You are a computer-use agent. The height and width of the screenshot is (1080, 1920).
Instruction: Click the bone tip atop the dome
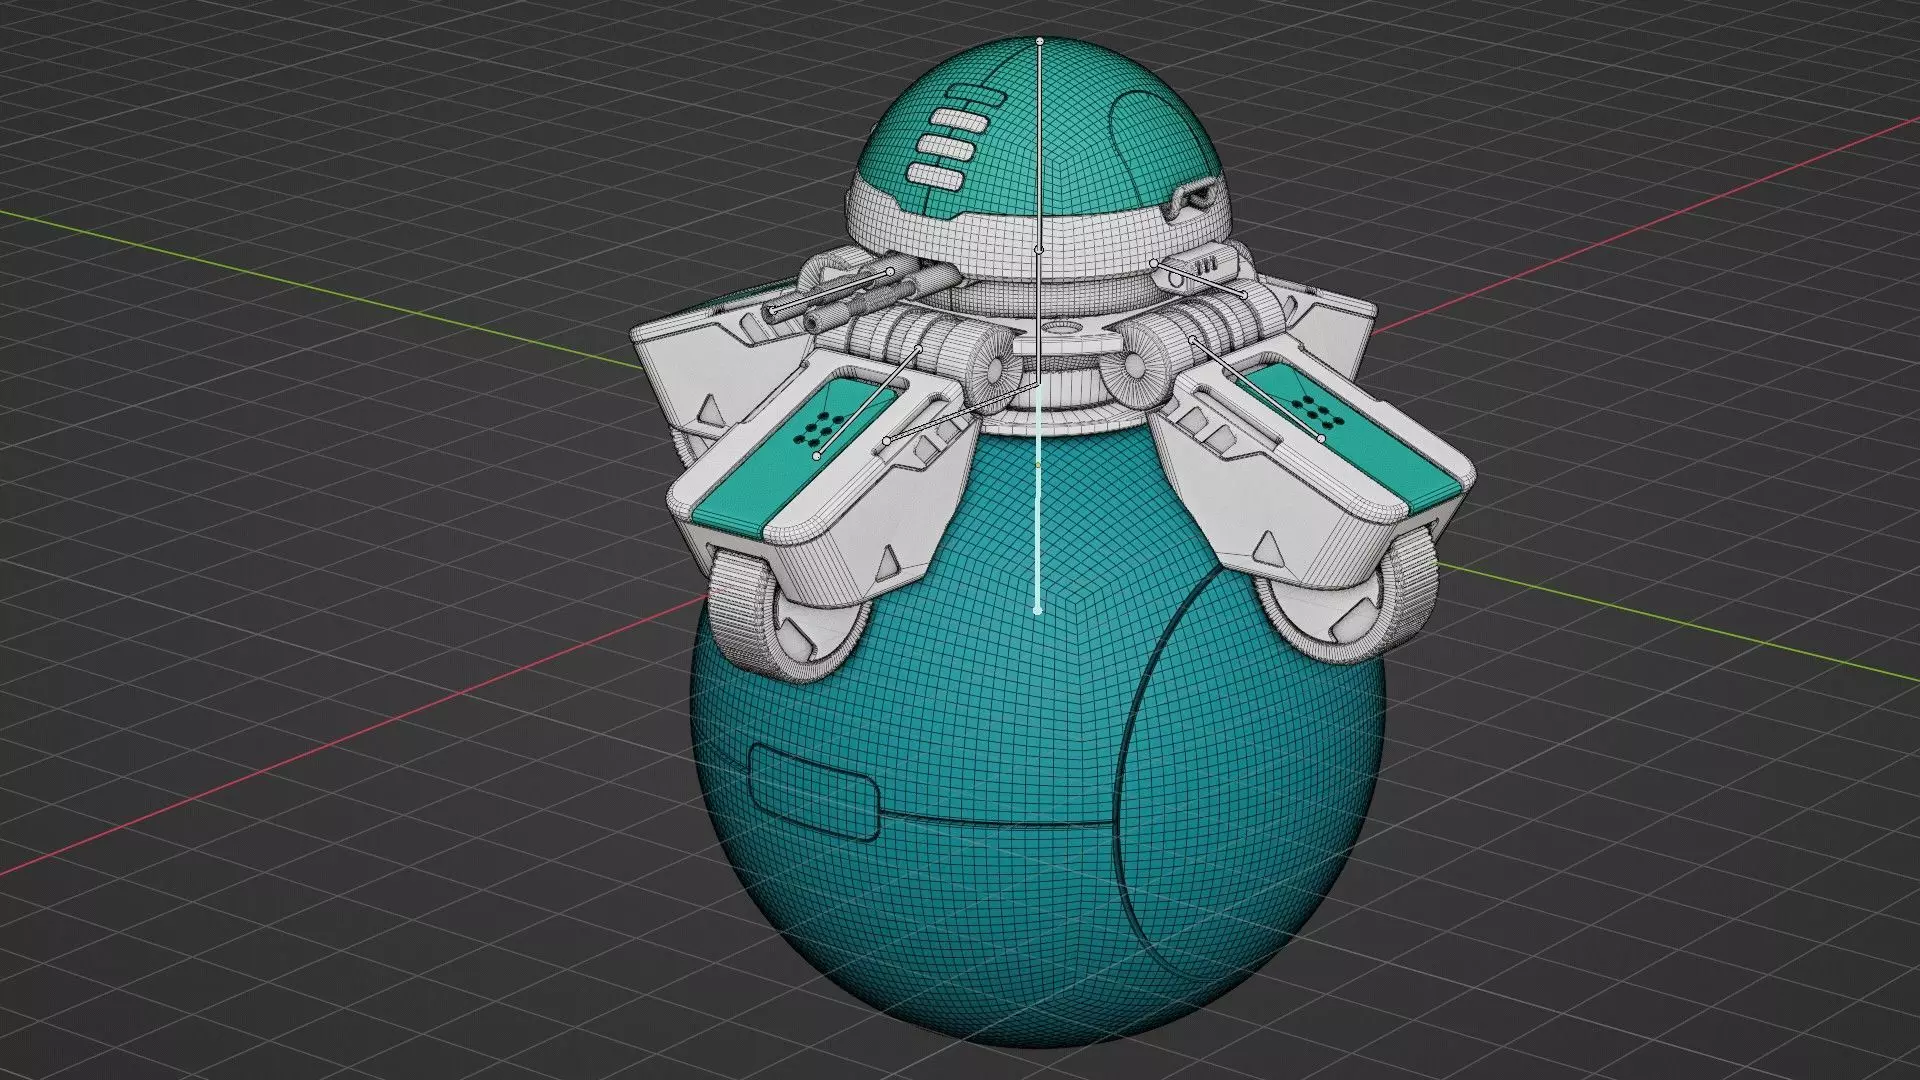pyautogui.click(x=1040, y=41)
